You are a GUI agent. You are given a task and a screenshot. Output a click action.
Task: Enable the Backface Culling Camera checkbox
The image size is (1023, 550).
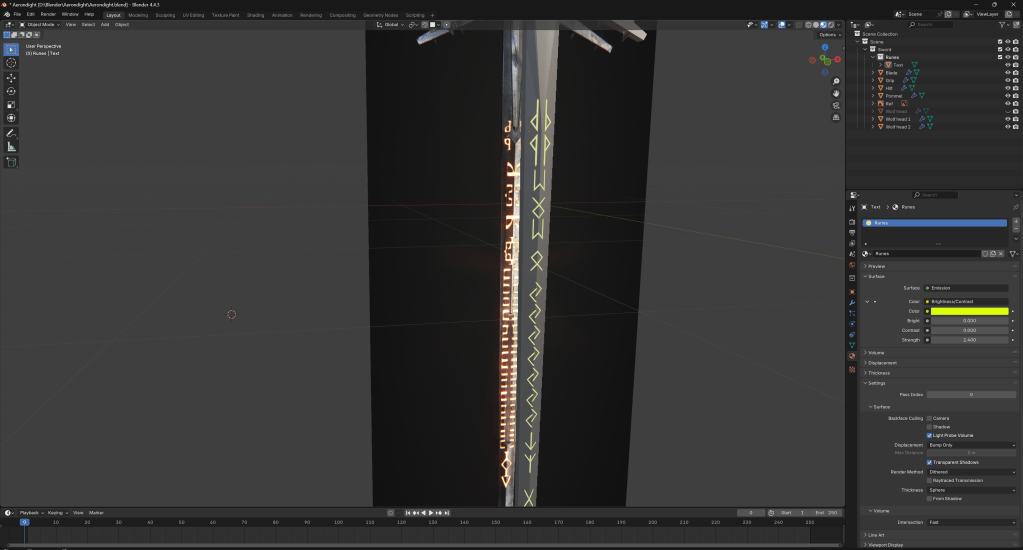(x=930, y=418)
